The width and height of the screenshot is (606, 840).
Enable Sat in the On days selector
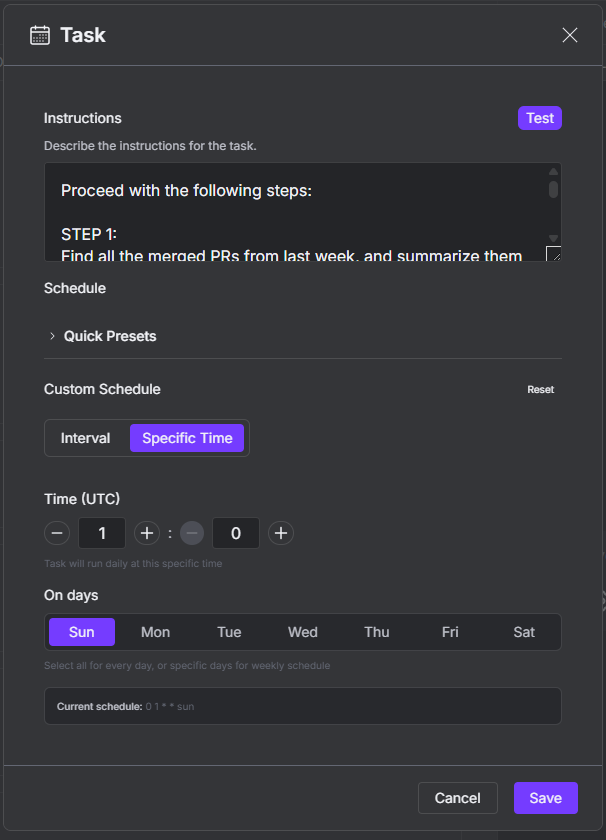click(x=524, y=631)
